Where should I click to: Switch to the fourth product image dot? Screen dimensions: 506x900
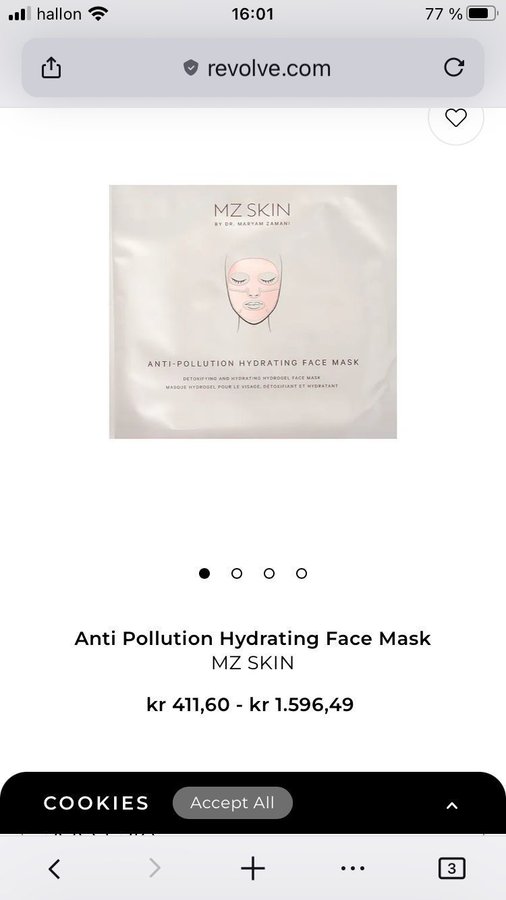(x=301, y=573)
